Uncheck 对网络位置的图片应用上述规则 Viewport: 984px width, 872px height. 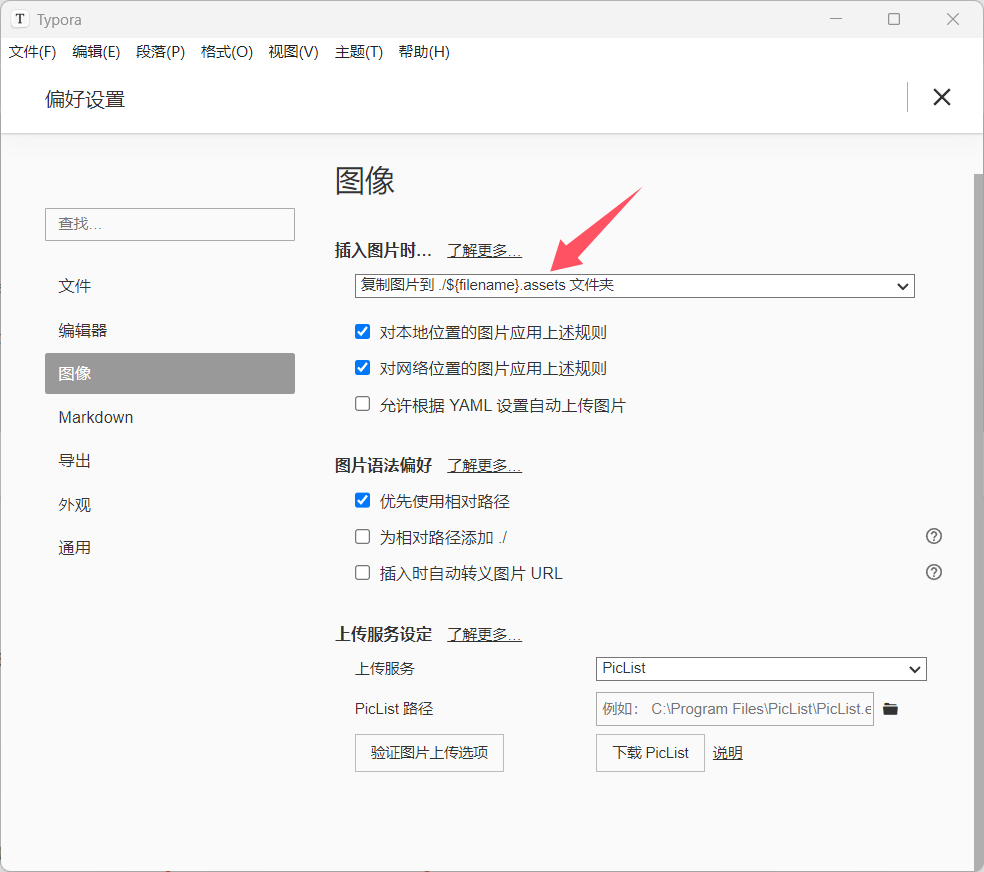[x=362, y=367]
